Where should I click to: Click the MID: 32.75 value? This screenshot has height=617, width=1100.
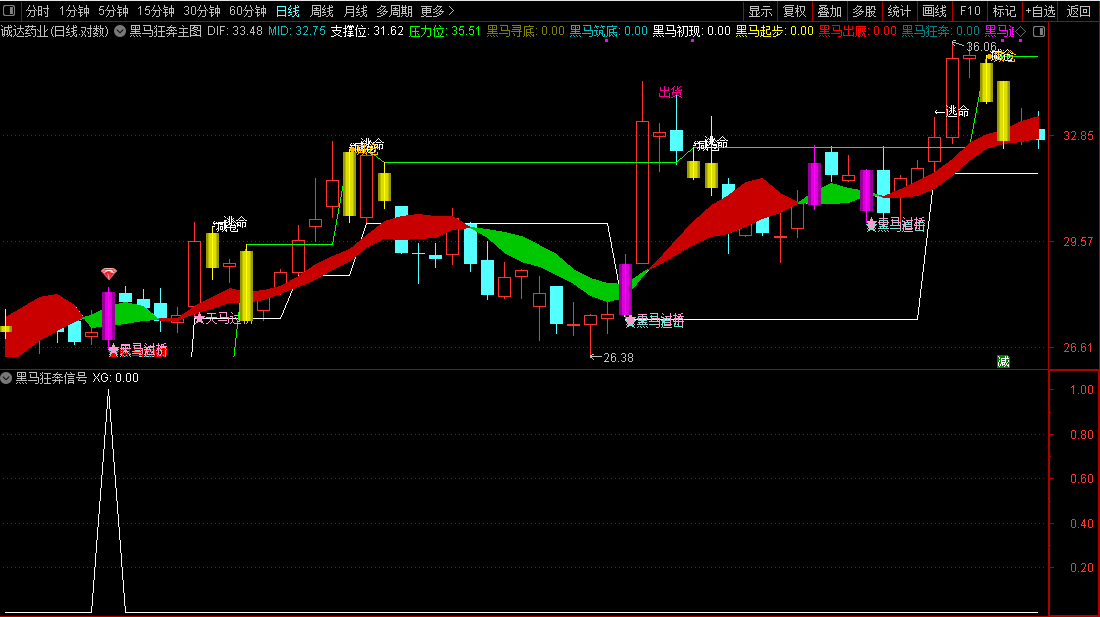pos(297,32)
